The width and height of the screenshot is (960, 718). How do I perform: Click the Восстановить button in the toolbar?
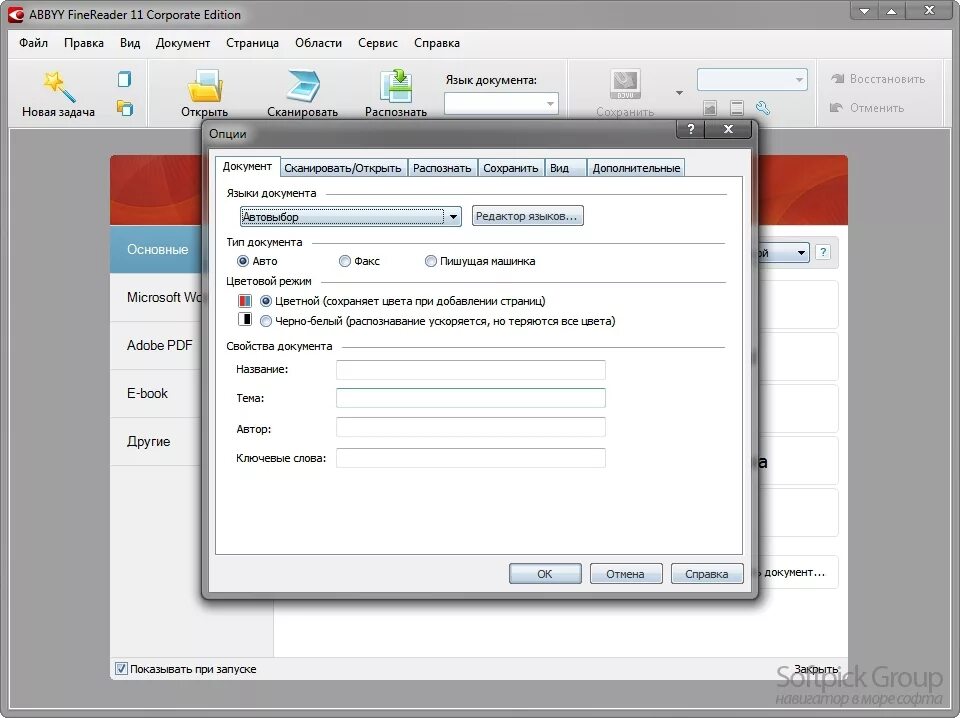click(878, 79)
